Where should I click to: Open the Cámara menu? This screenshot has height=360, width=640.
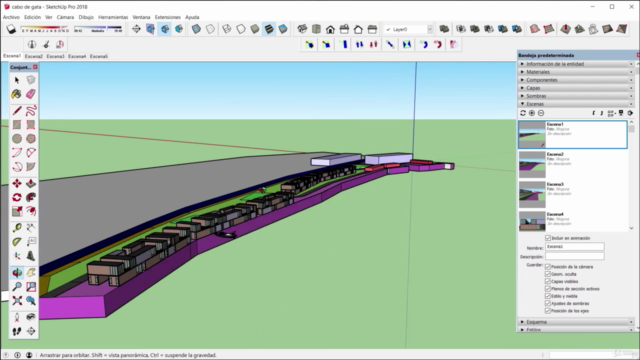[x=65, y=17]
